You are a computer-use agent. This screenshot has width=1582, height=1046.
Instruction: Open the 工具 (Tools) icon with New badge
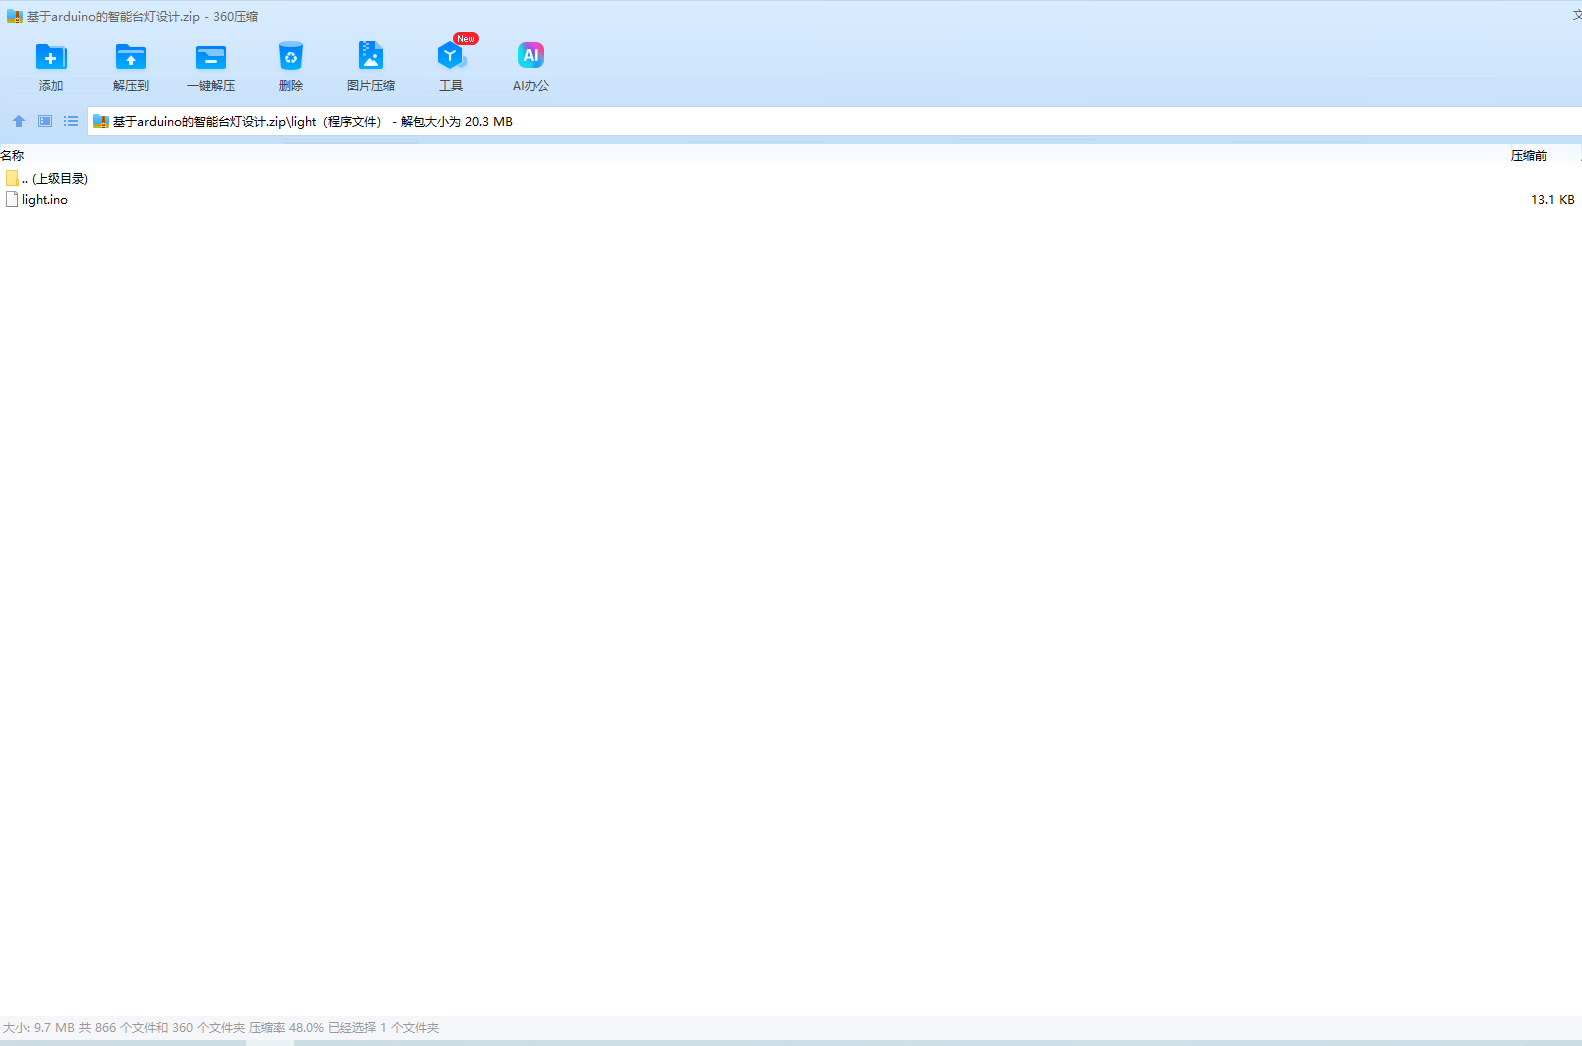tap(451, 57)
